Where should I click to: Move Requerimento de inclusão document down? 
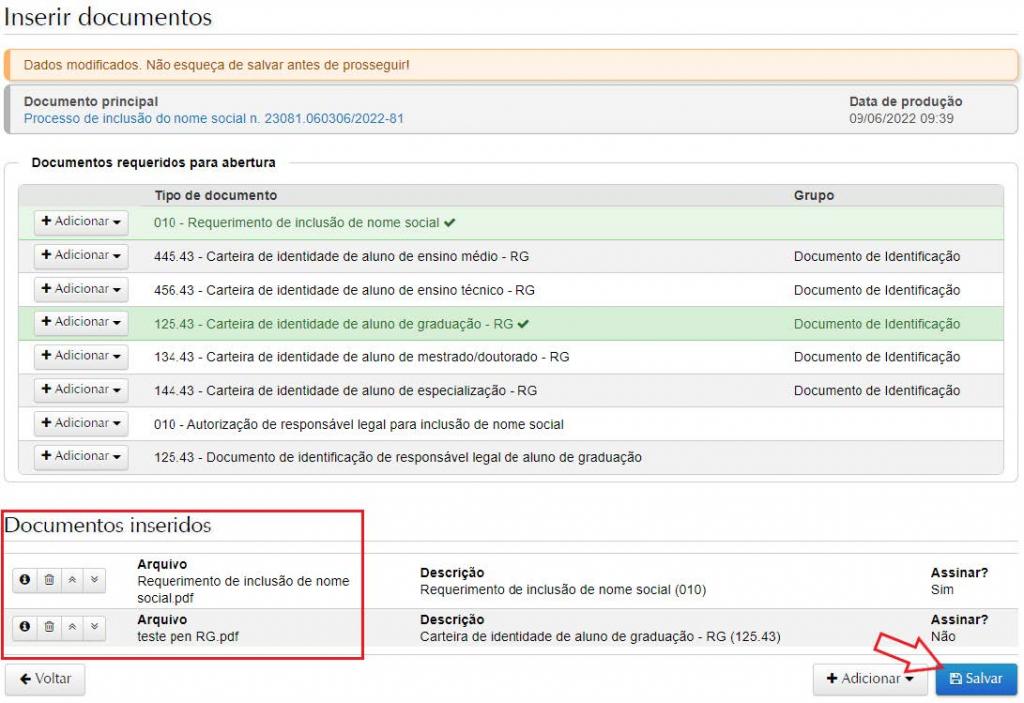click(94, 580)
